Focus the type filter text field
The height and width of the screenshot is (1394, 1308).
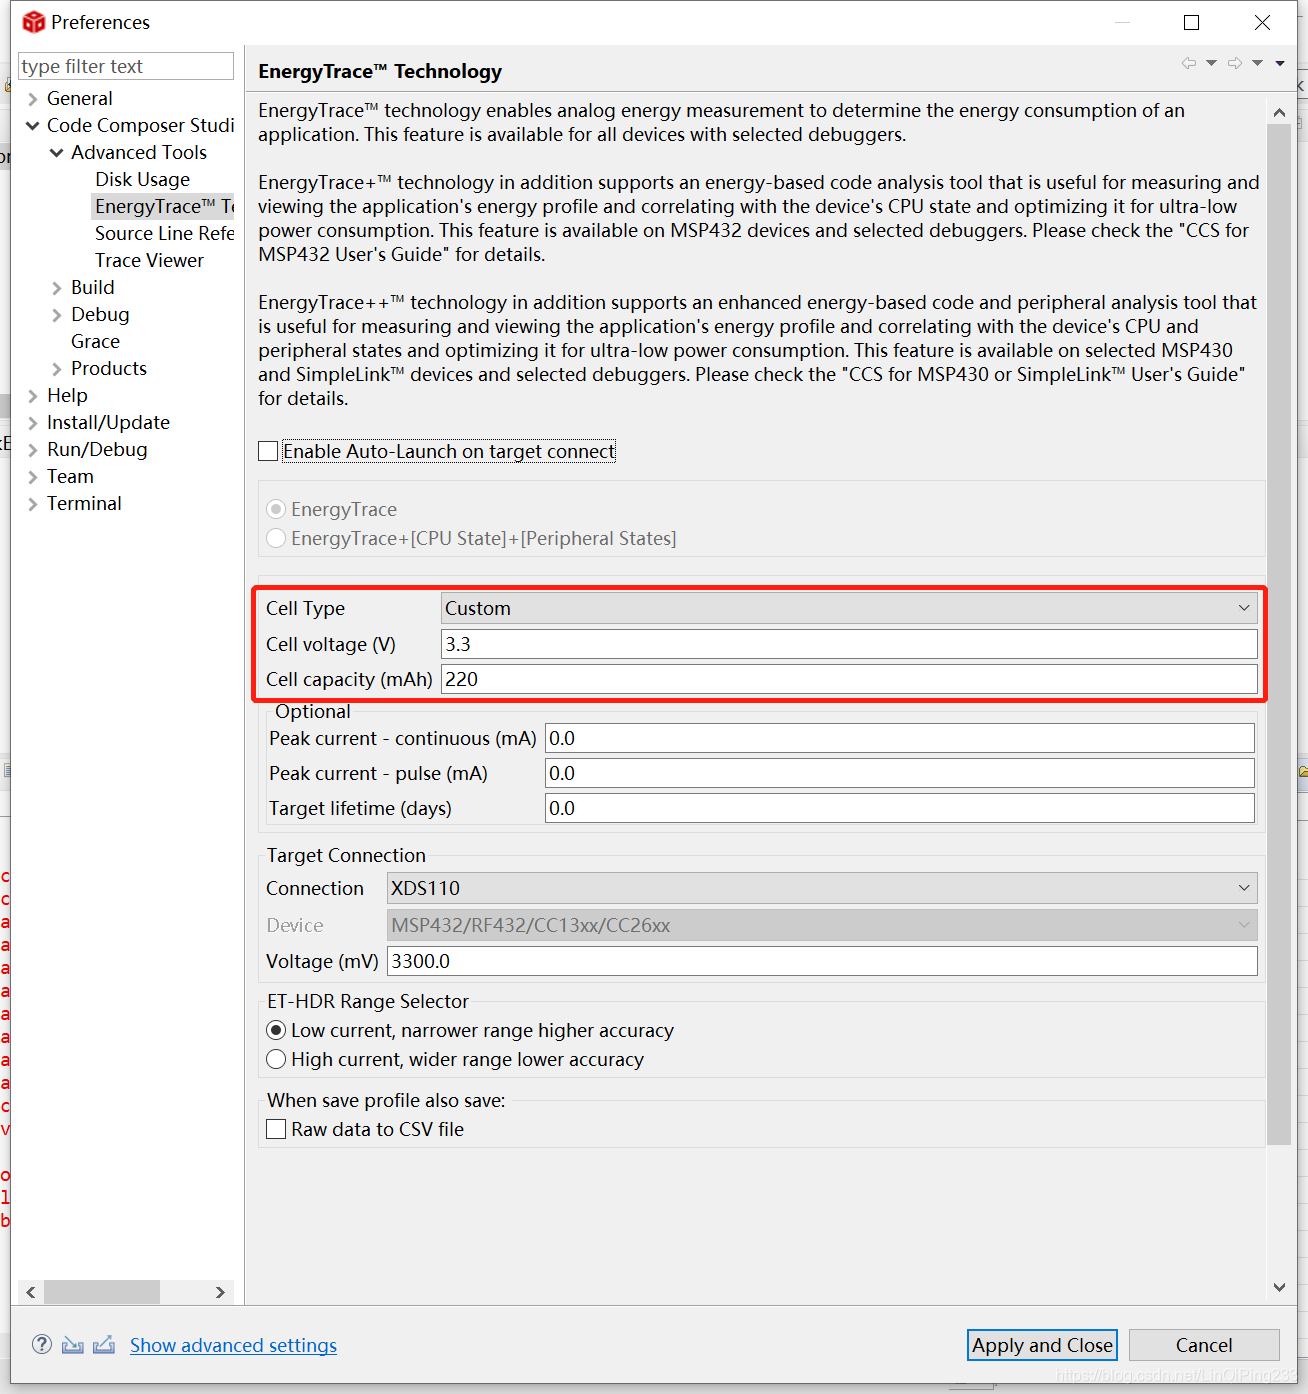126,66
